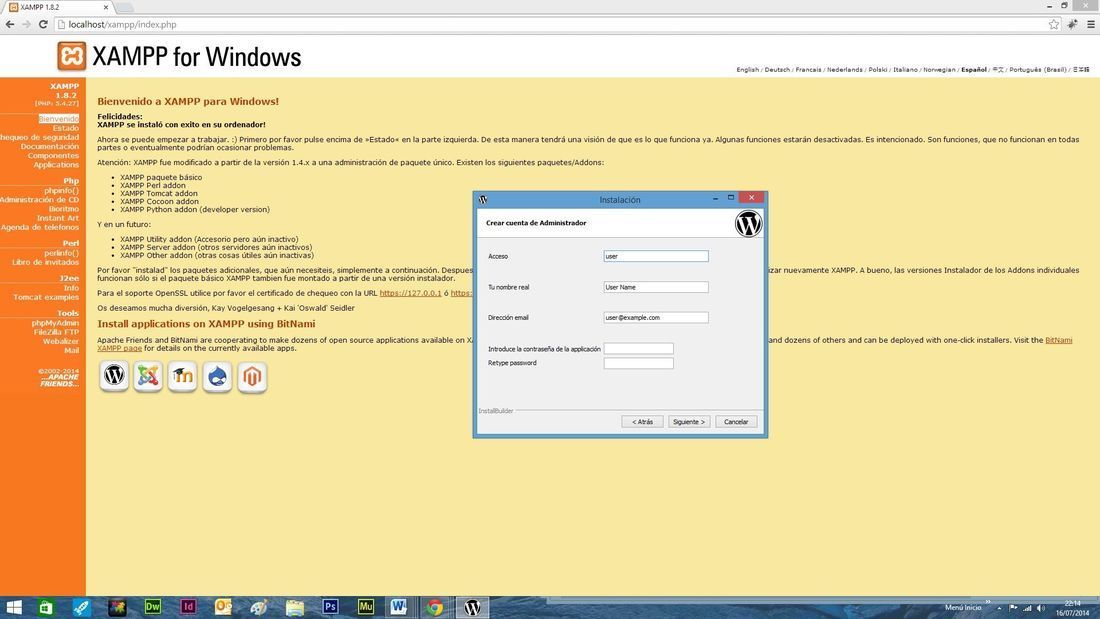Viewport: 1100px width, 619px height.
Task: Open Outlook from the taskbar
Action: (x=223, y=607)
